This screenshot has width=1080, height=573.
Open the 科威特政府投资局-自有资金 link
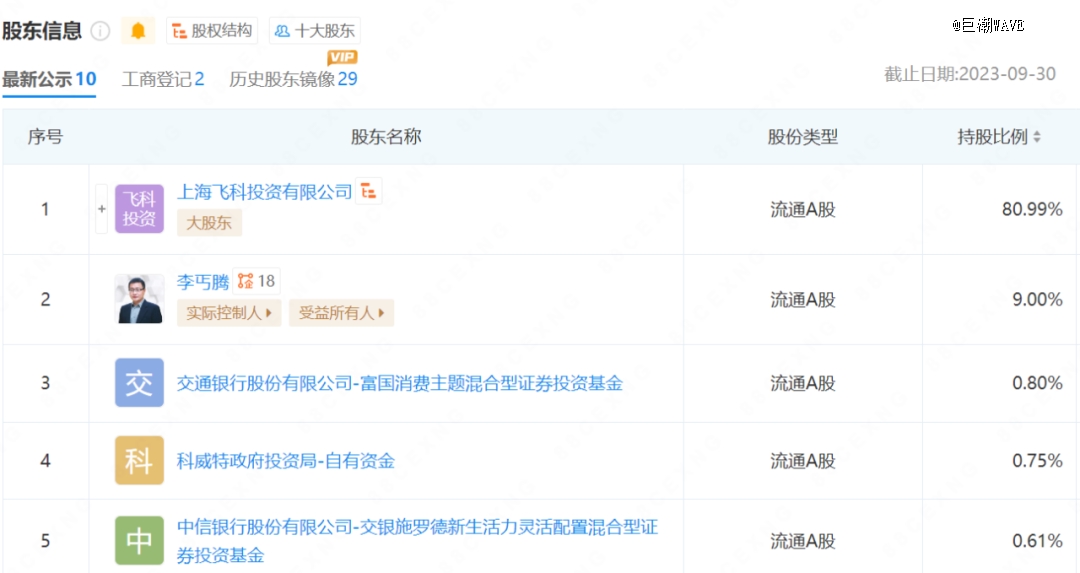(x=286, y=461)
